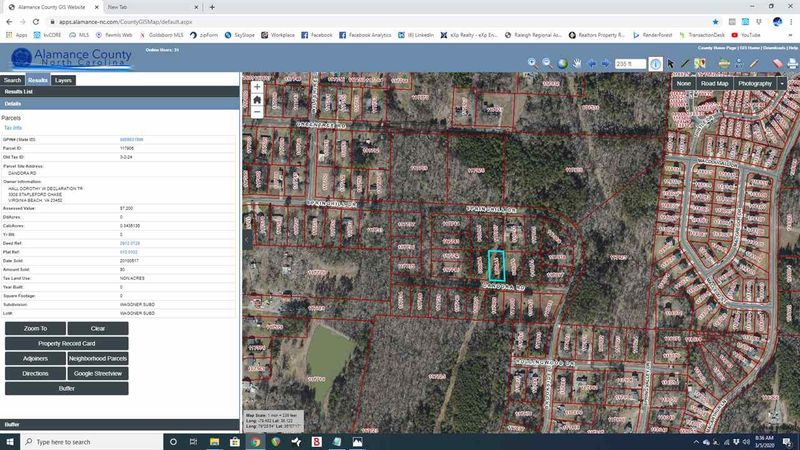Switch basemap to Photography
Image resolution: width=800 pixels, height=450 pixels.
[755, 84]
